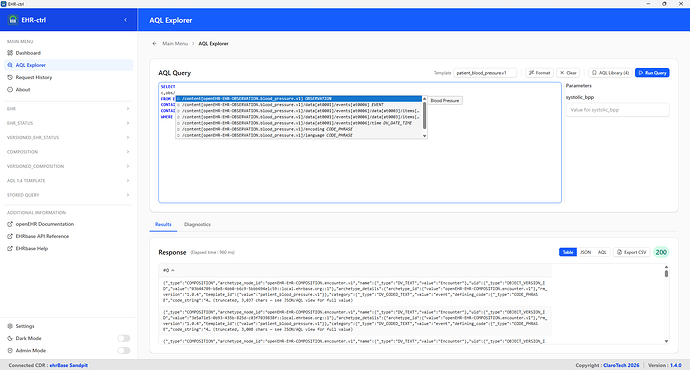Go back using the breadcrumb arrow
Viewport: 690px width, 370px height.
tap(154, 44)
